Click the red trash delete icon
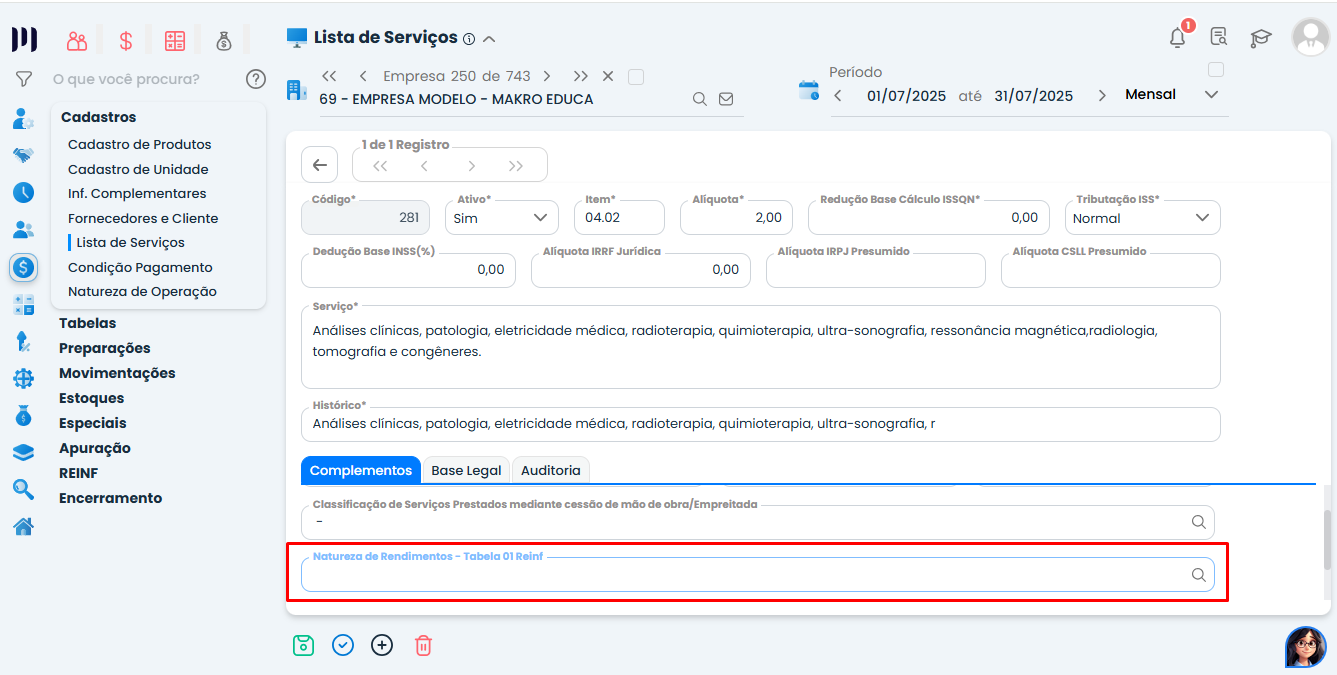Image resolution: width=1337 pixels, height=675 pixels. (x=423, y=645)
